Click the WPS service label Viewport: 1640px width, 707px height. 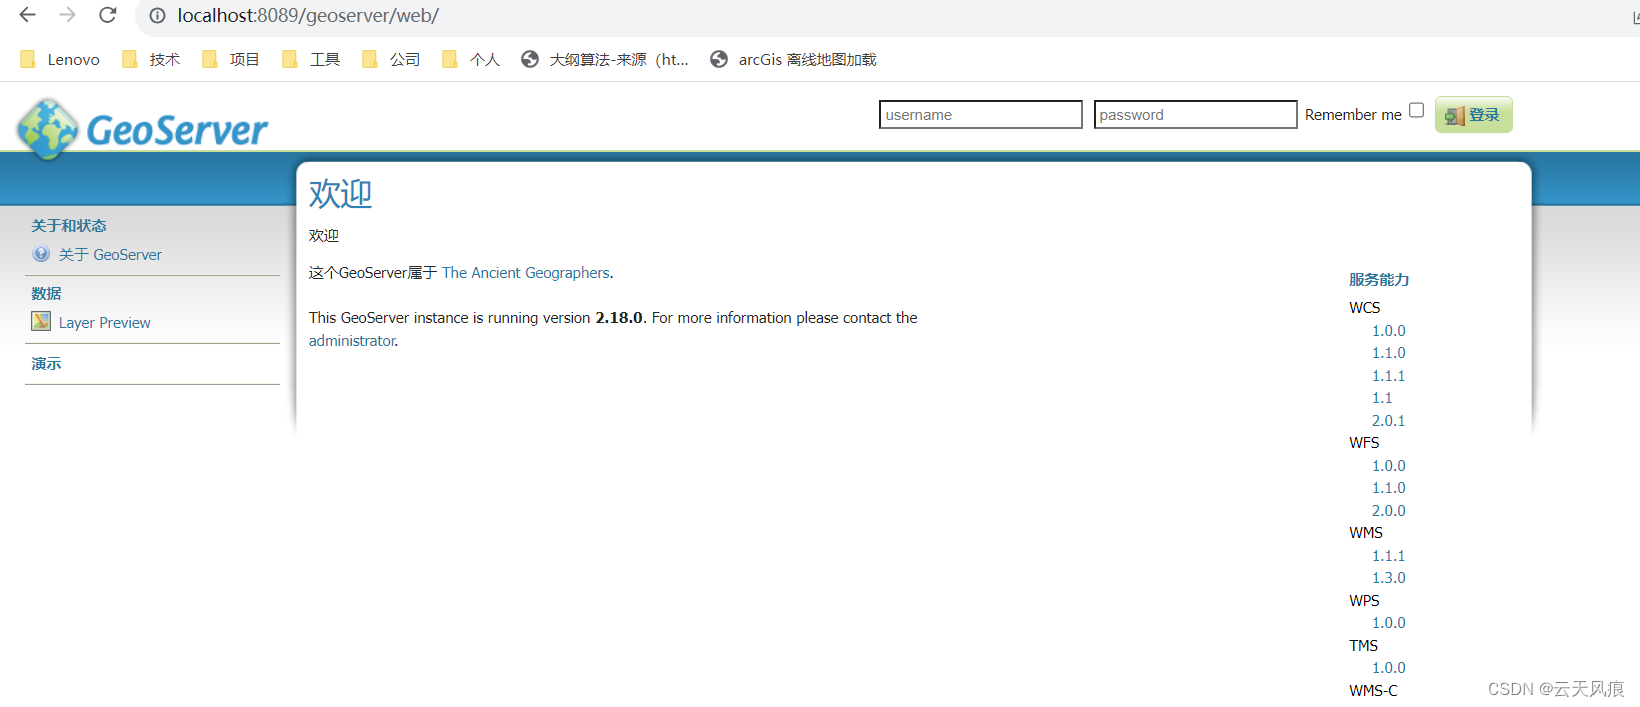click(x=1364, y=601)
